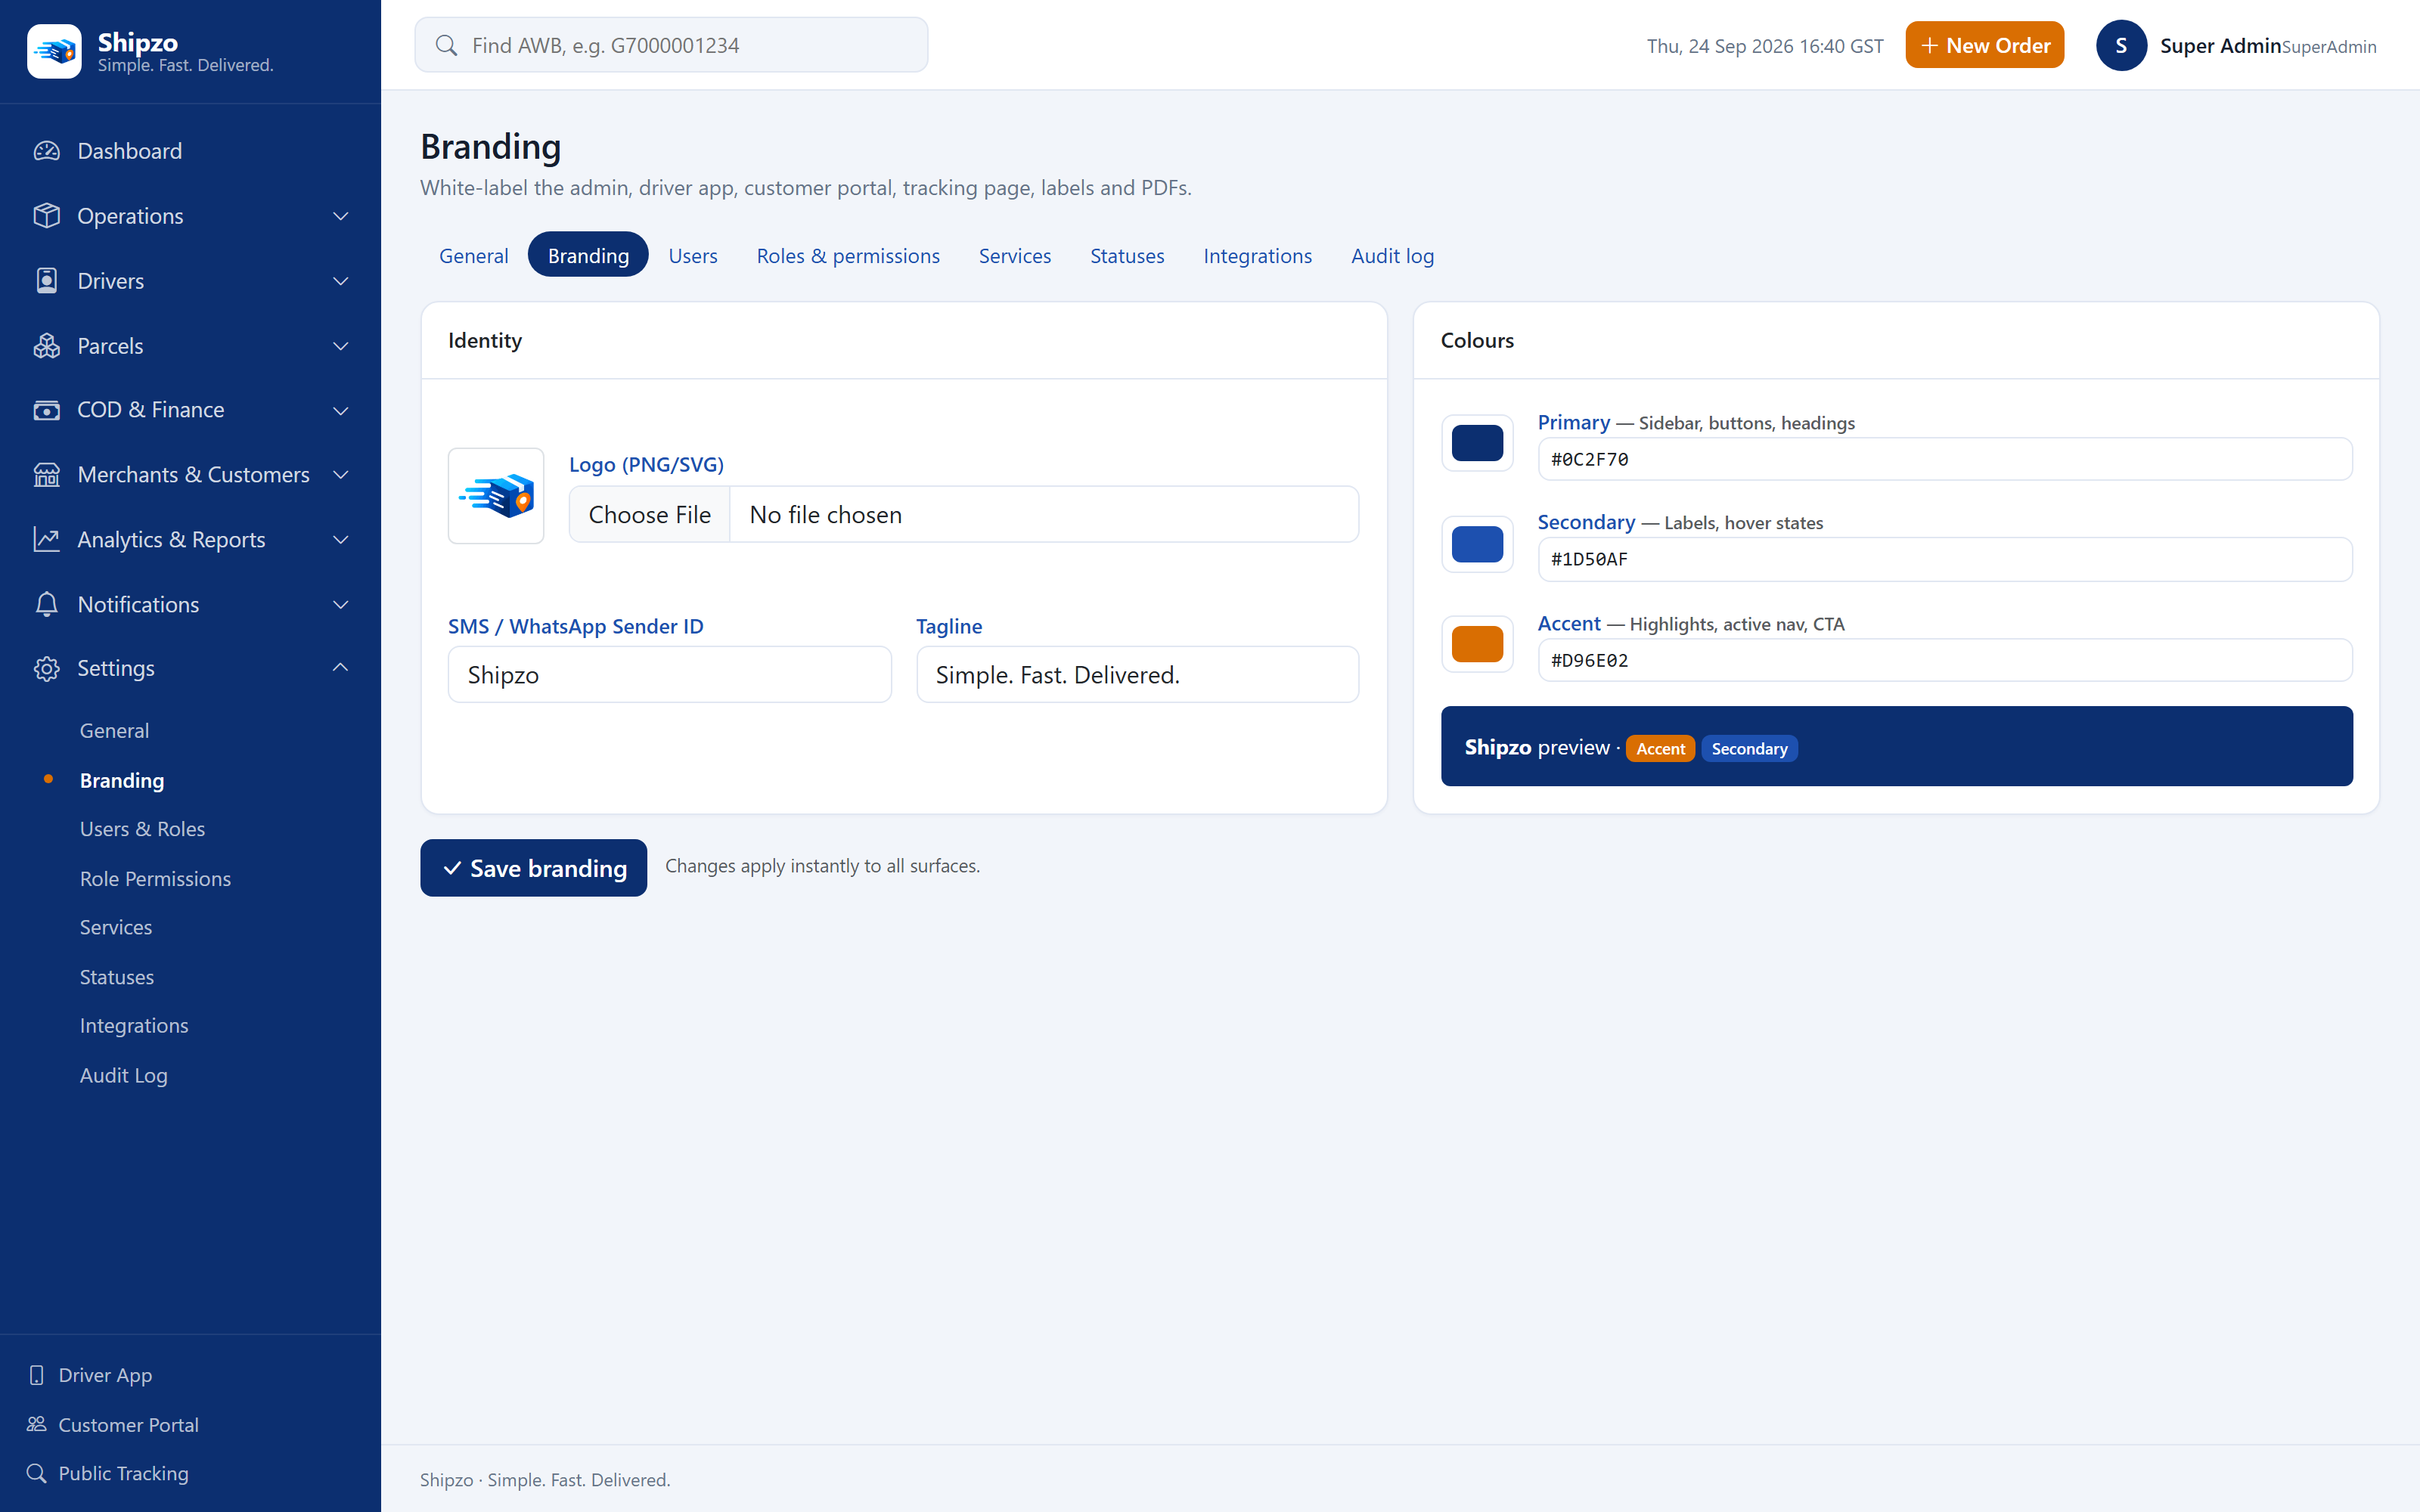Click the Super Admin avatar circle
The height and width of the screenshot is (1512, 2420).
pos(2121,46)
